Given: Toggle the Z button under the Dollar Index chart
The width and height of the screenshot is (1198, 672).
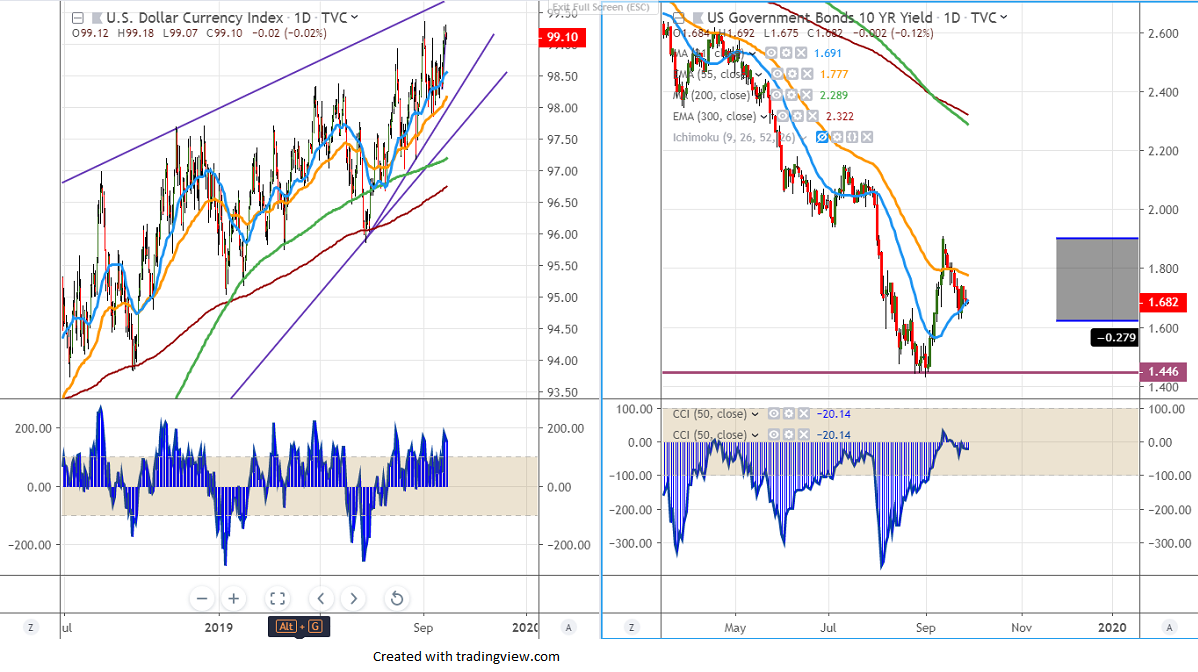Looking at the screenshot, I should (x=31, y=628).
